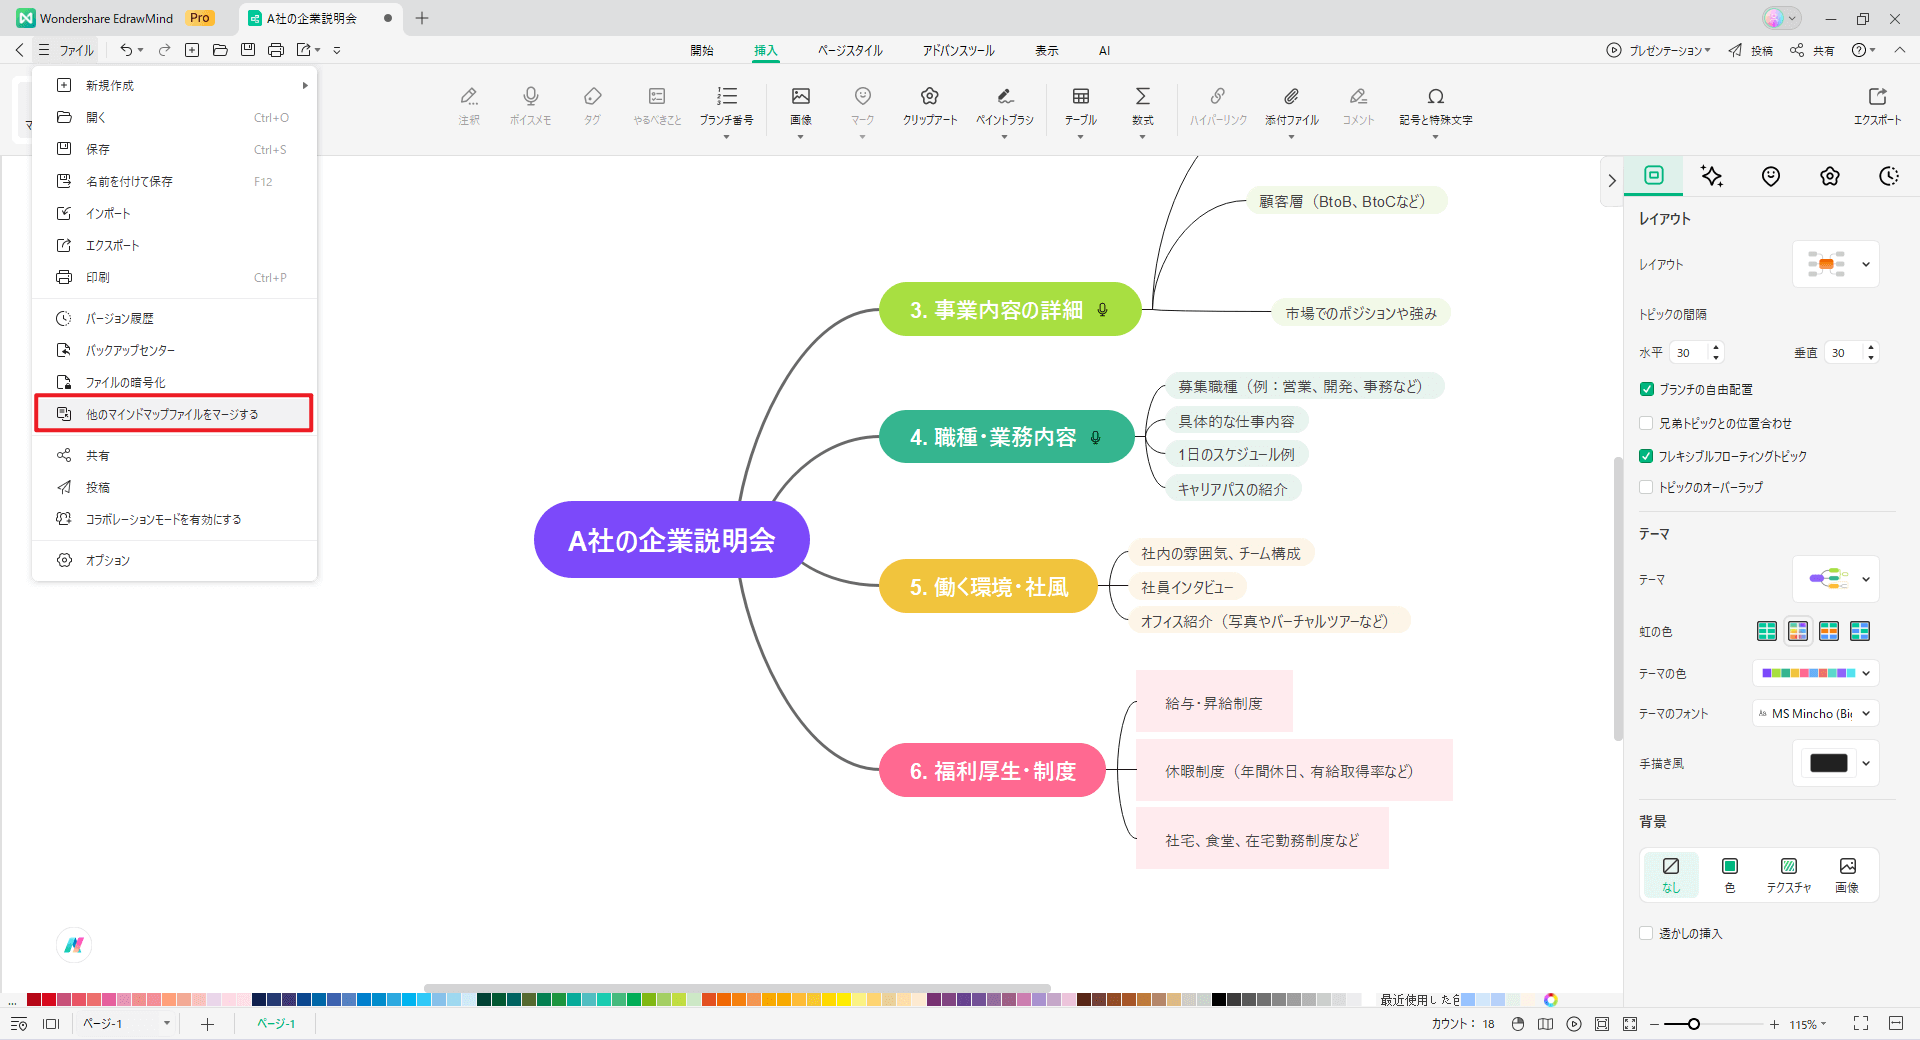The image size is (1920, 1040).
Task: Open the ファイル menu button
Action: [66, 50]
